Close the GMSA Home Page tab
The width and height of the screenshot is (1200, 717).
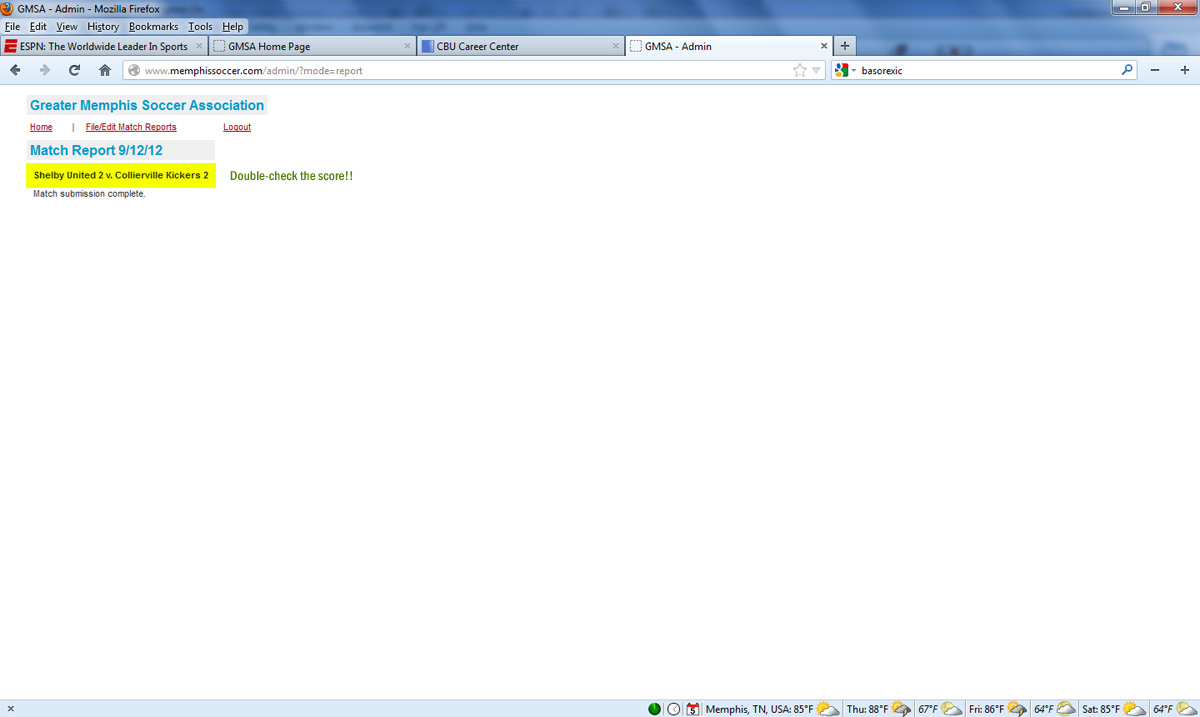click(x=407, y=46)
